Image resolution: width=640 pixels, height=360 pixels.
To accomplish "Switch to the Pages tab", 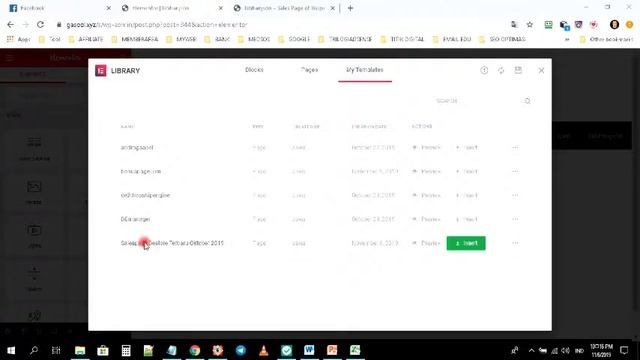I will pos(309,70).
